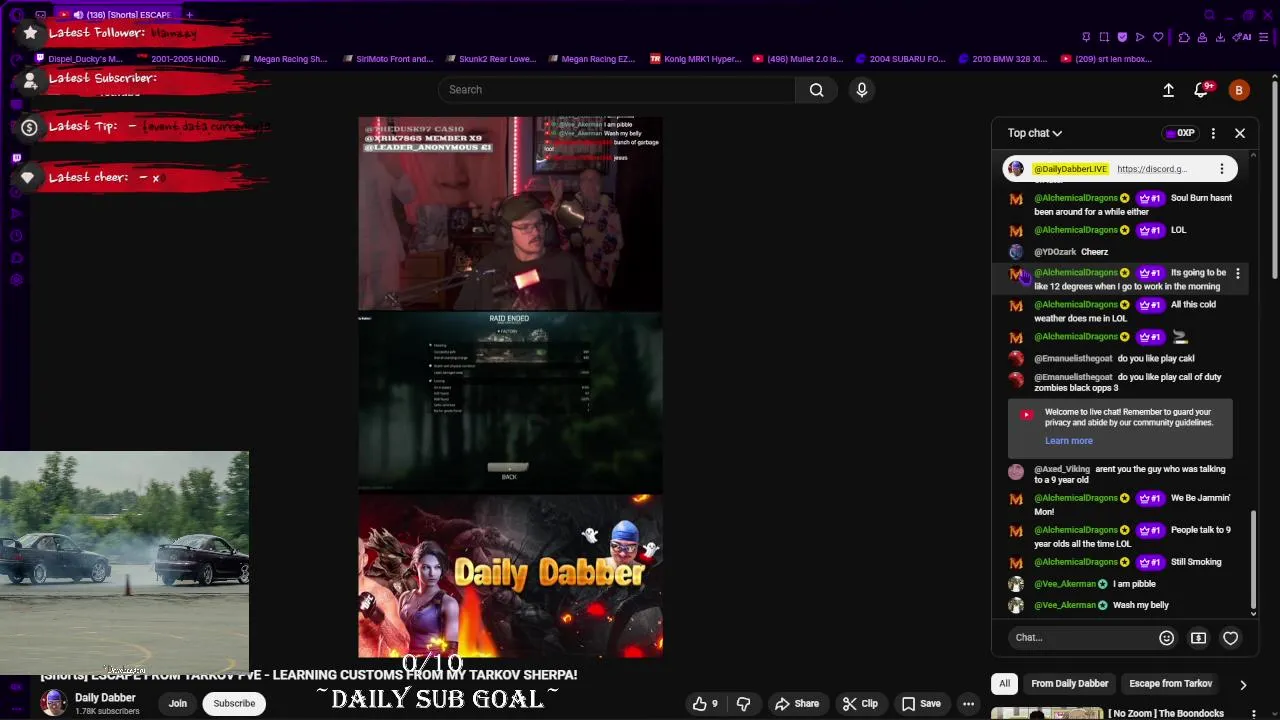This screenshot has width=1280, height=720.
Task: Open the Dispel_Ducky's bookmark
Action: (x=78, y=59)
